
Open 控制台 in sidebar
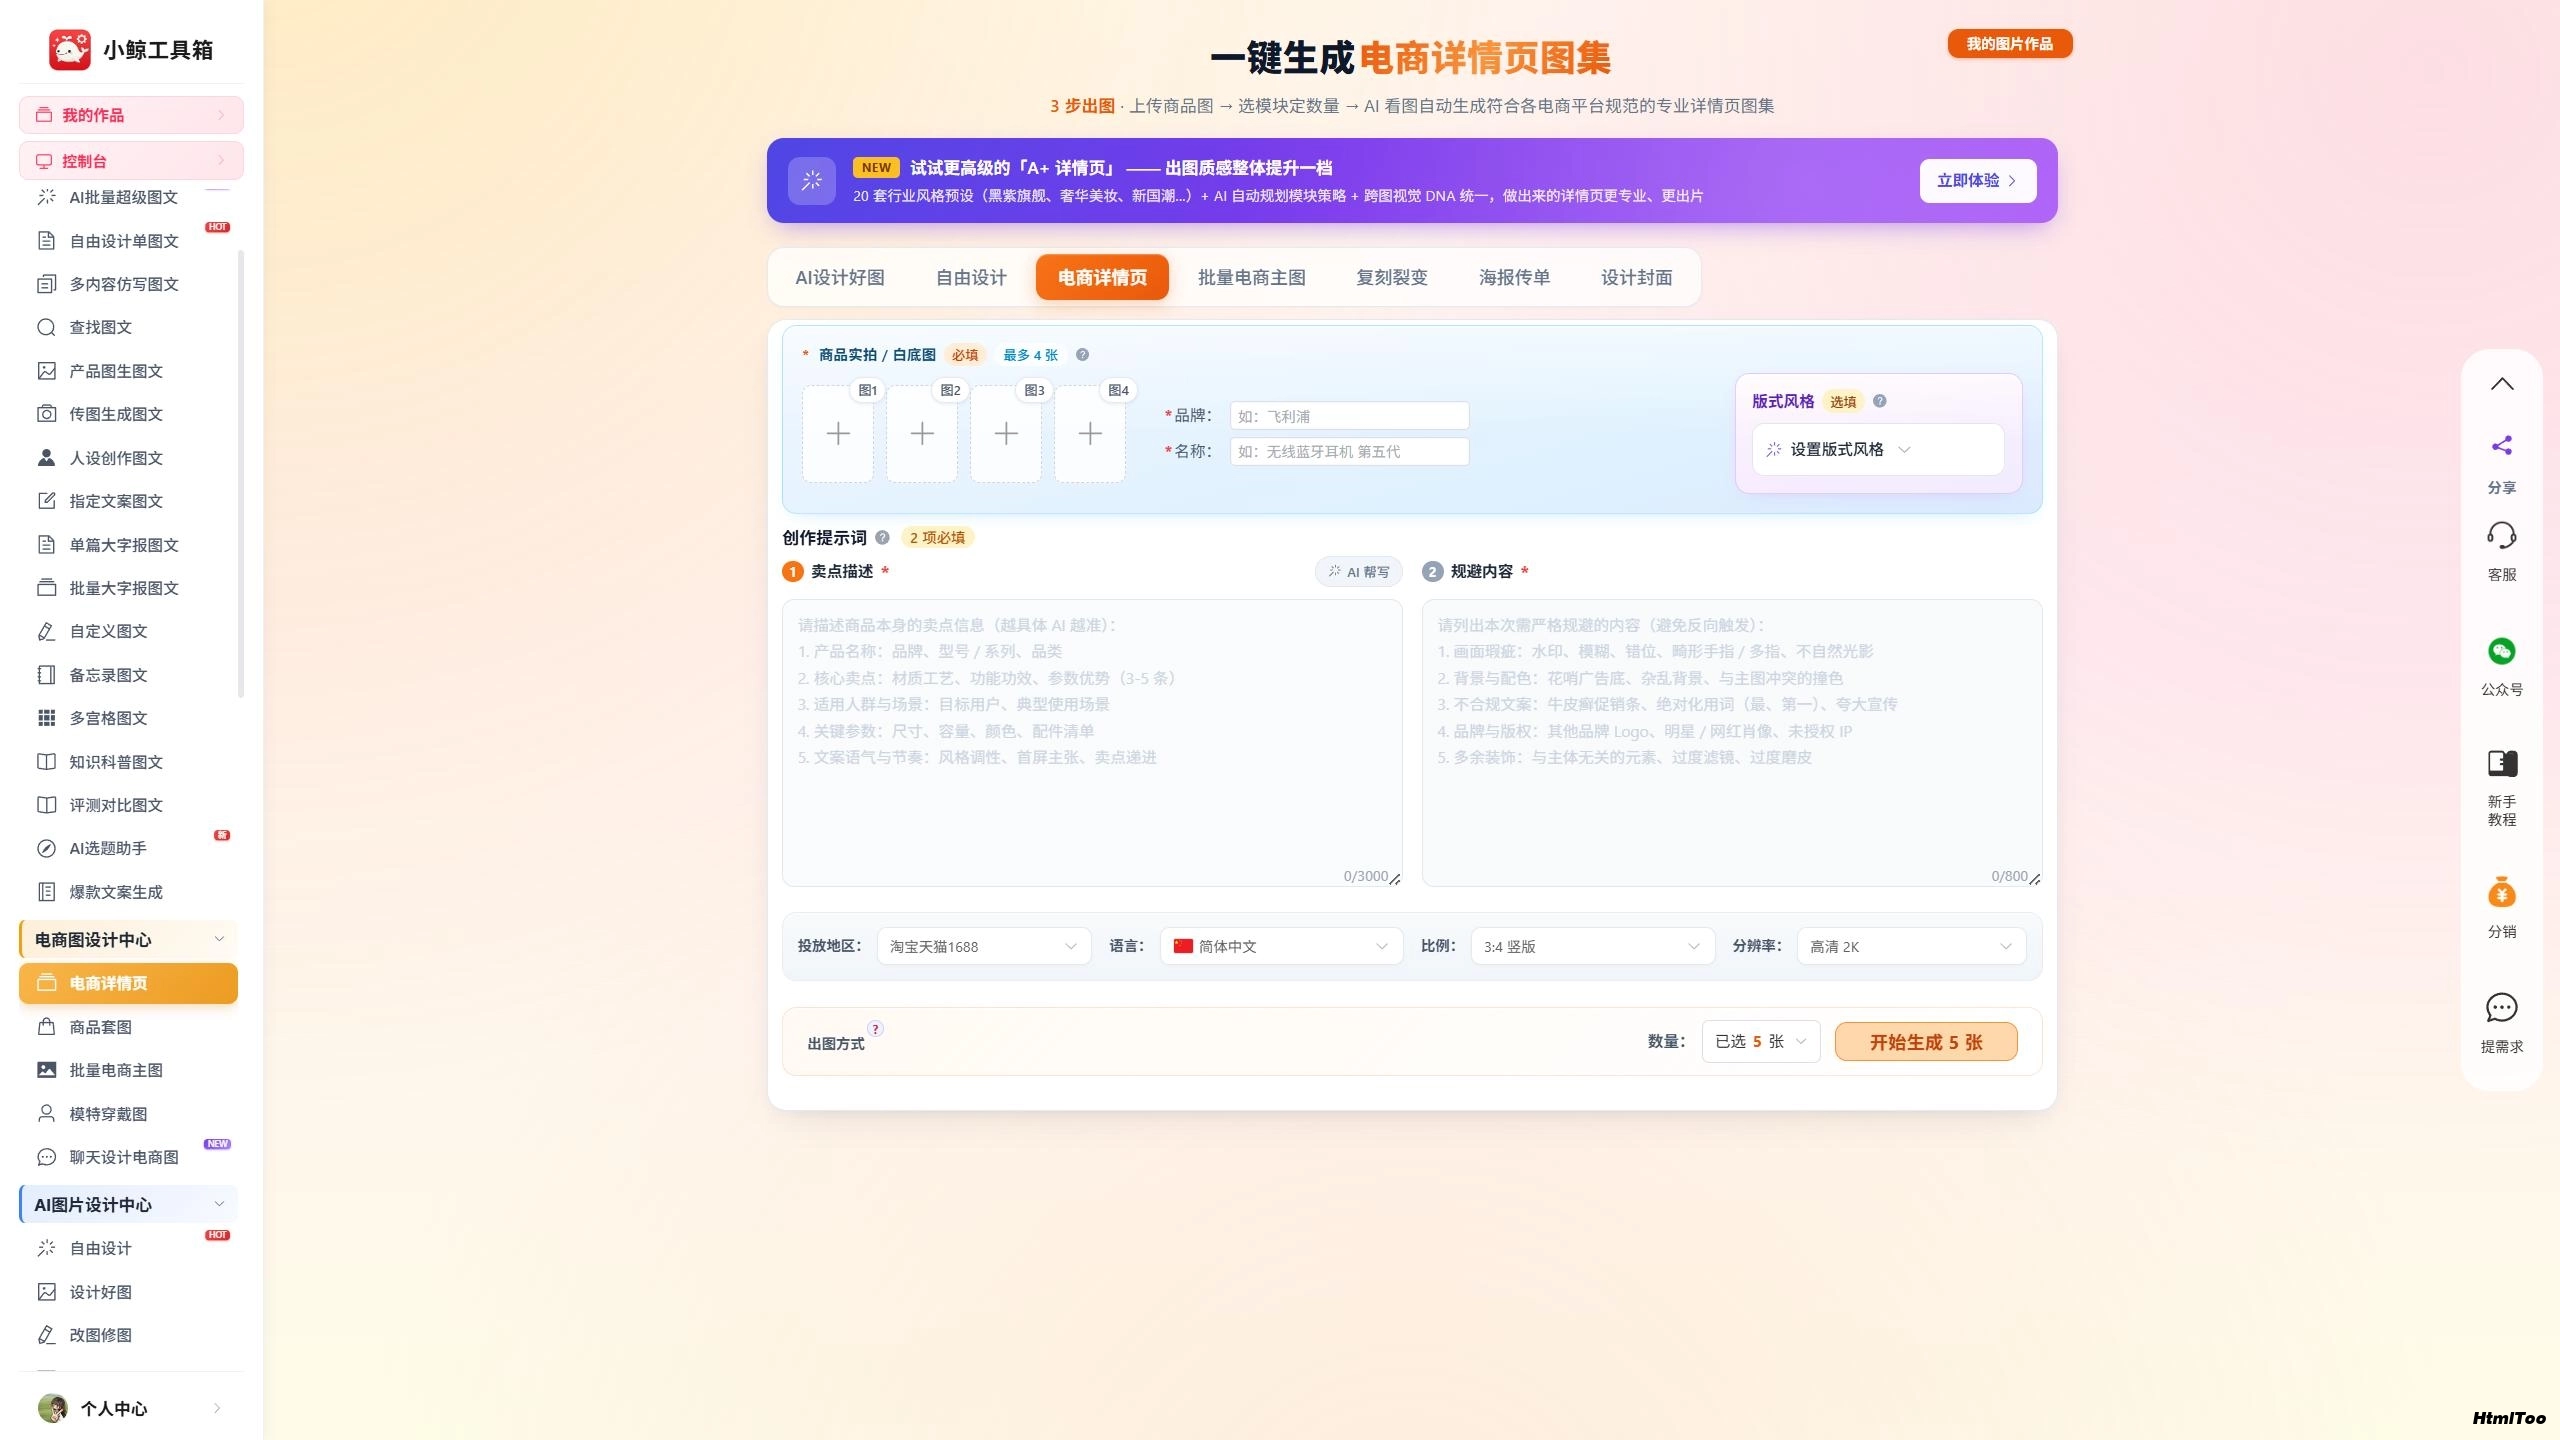(x=131, y=161)
